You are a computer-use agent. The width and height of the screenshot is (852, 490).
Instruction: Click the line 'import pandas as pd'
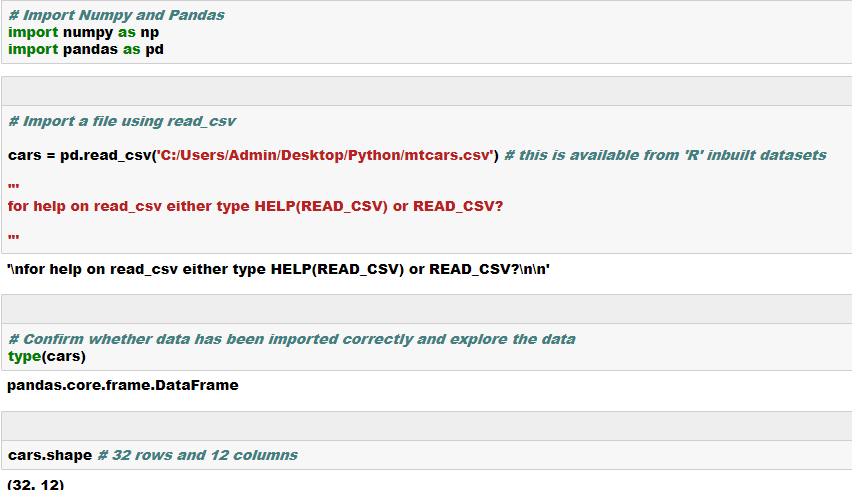tap(85, 49)
